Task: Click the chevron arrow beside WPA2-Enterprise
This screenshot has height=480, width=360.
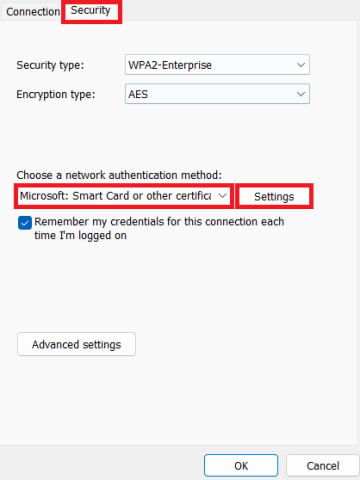Action: pos(301,65)
